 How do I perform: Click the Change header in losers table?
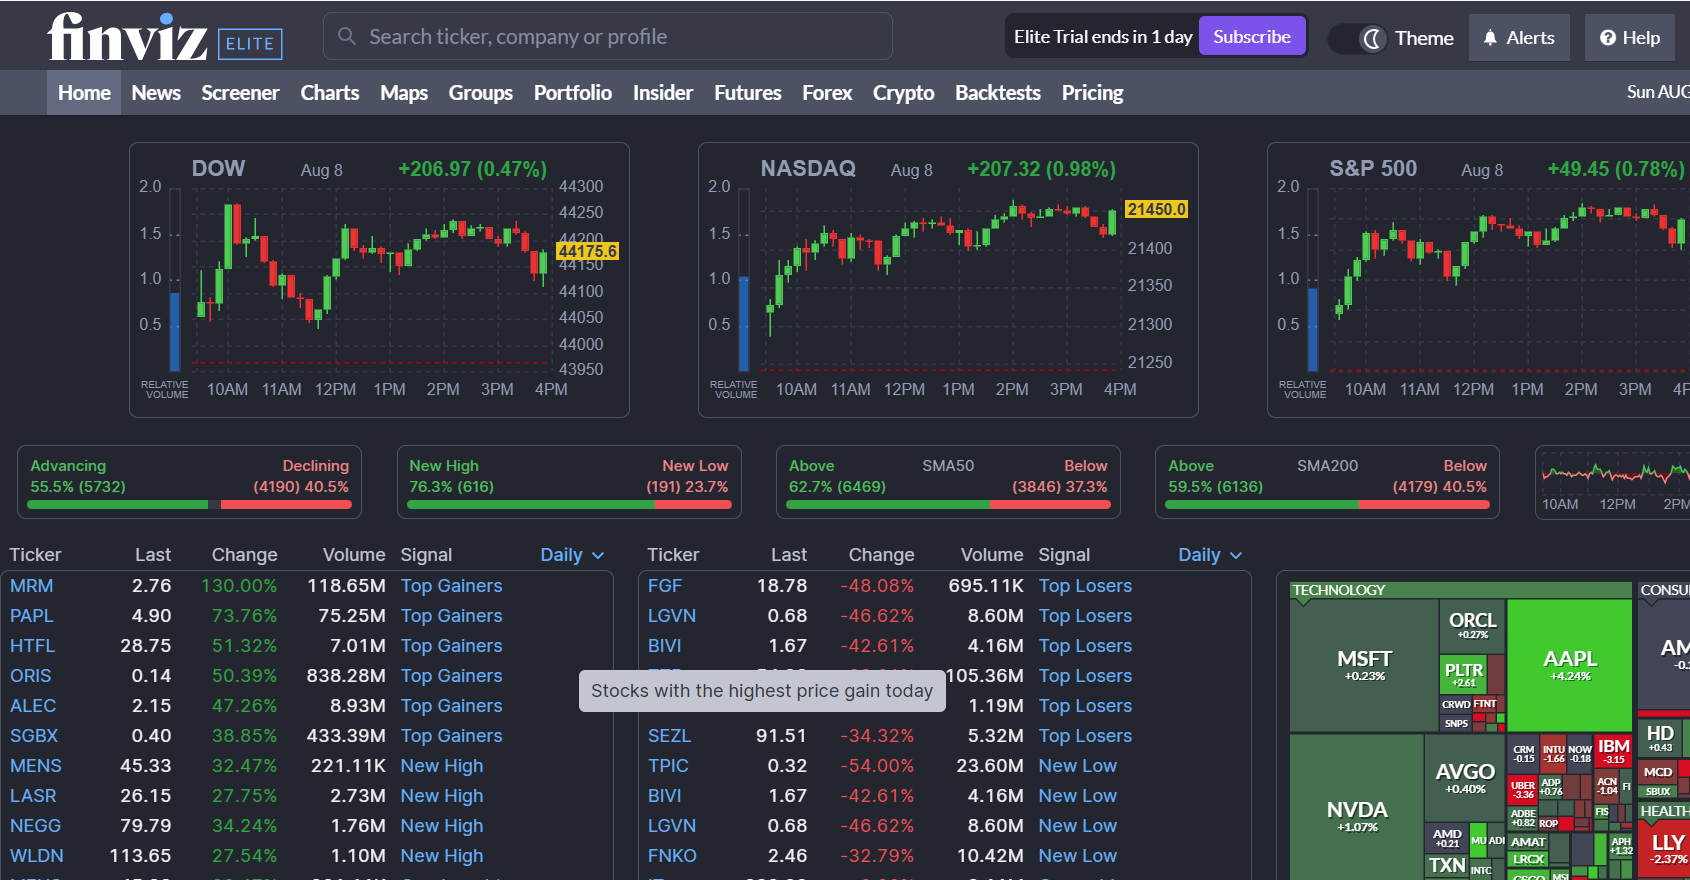click(881, 555)
